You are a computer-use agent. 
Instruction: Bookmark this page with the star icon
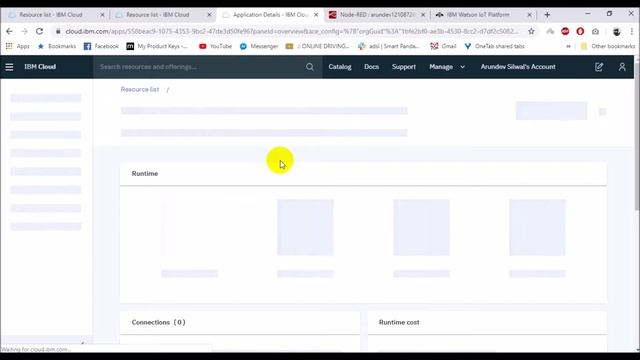pos(531,31)
